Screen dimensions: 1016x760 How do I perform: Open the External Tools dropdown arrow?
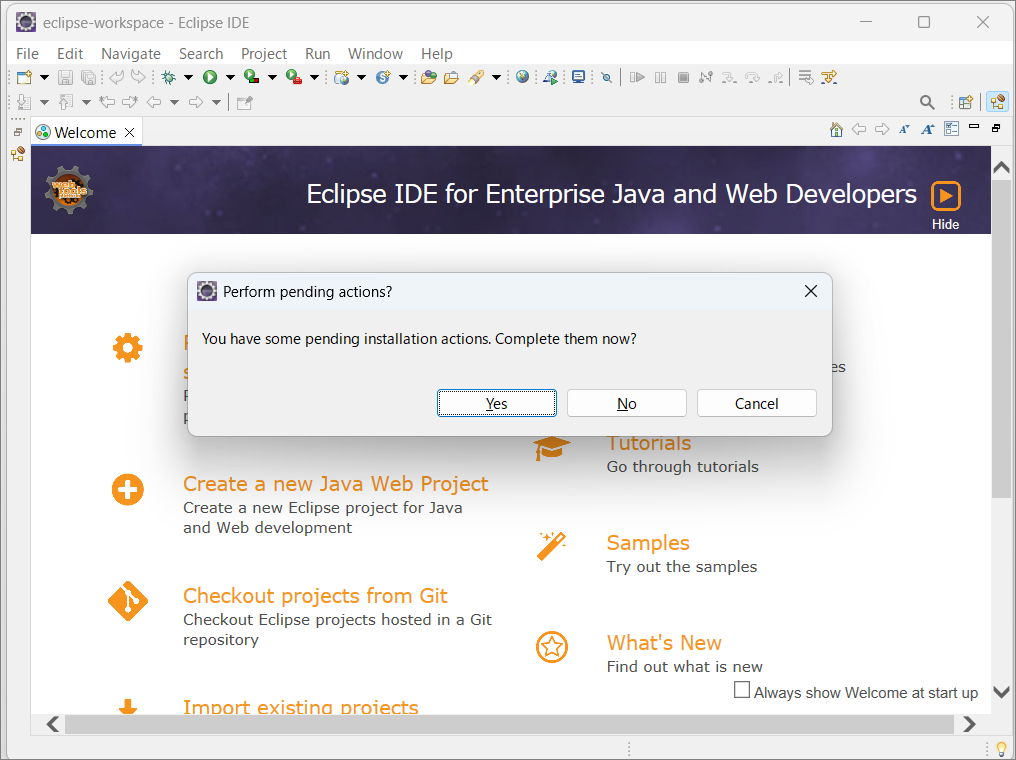(314, 78)
